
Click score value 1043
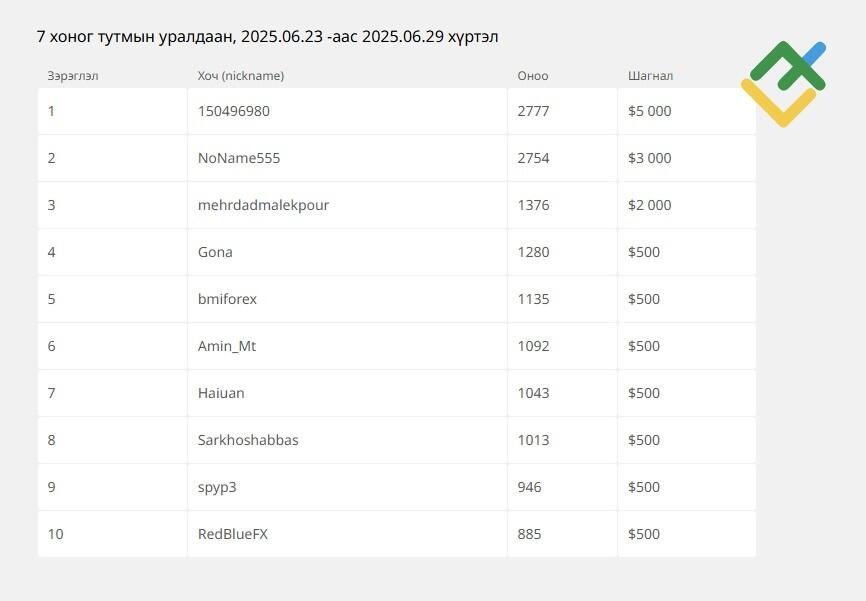click(533, 393)
